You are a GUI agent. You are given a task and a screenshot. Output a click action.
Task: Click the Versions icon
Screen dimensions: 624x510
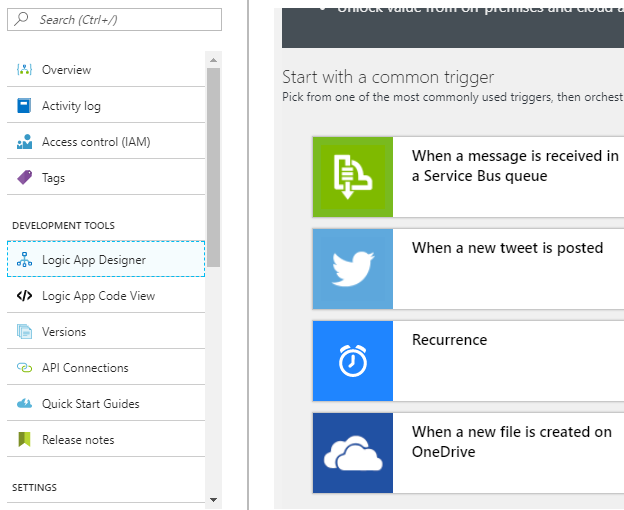coord(25,332)
